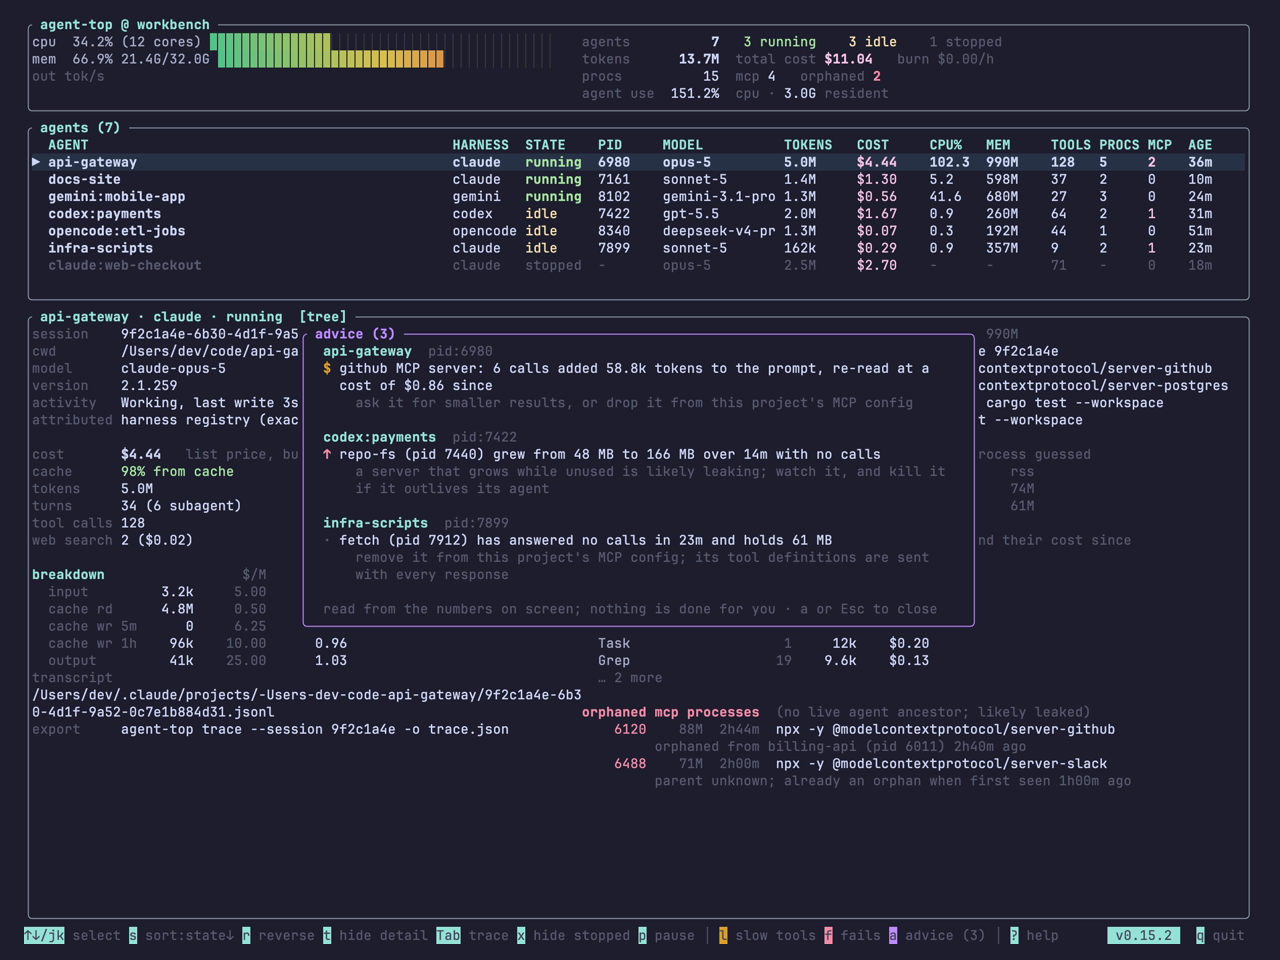This screenshot has width=1280, height=960.
Task: Click the '$' cost icon in api-gateway advice
Action: (x=327, y=368)
